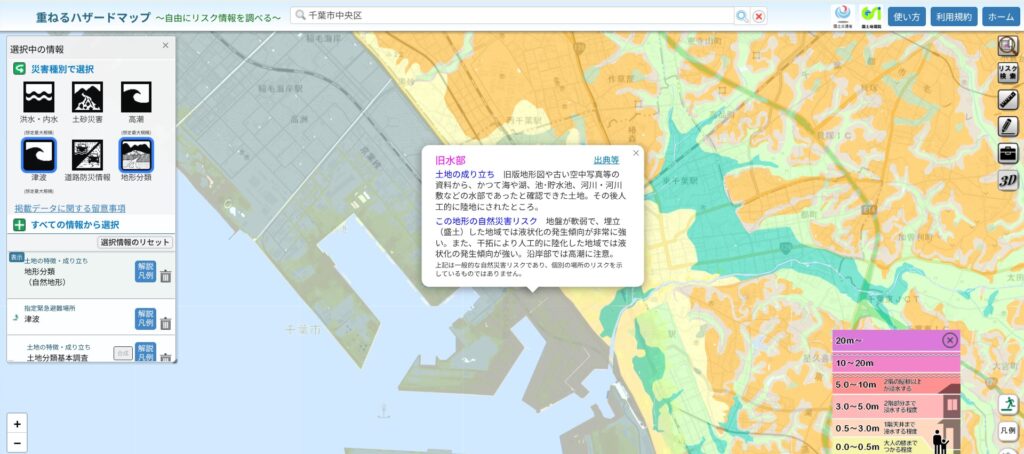
Task: Select the ruler measurement tool
Action: coord(1008,99)
